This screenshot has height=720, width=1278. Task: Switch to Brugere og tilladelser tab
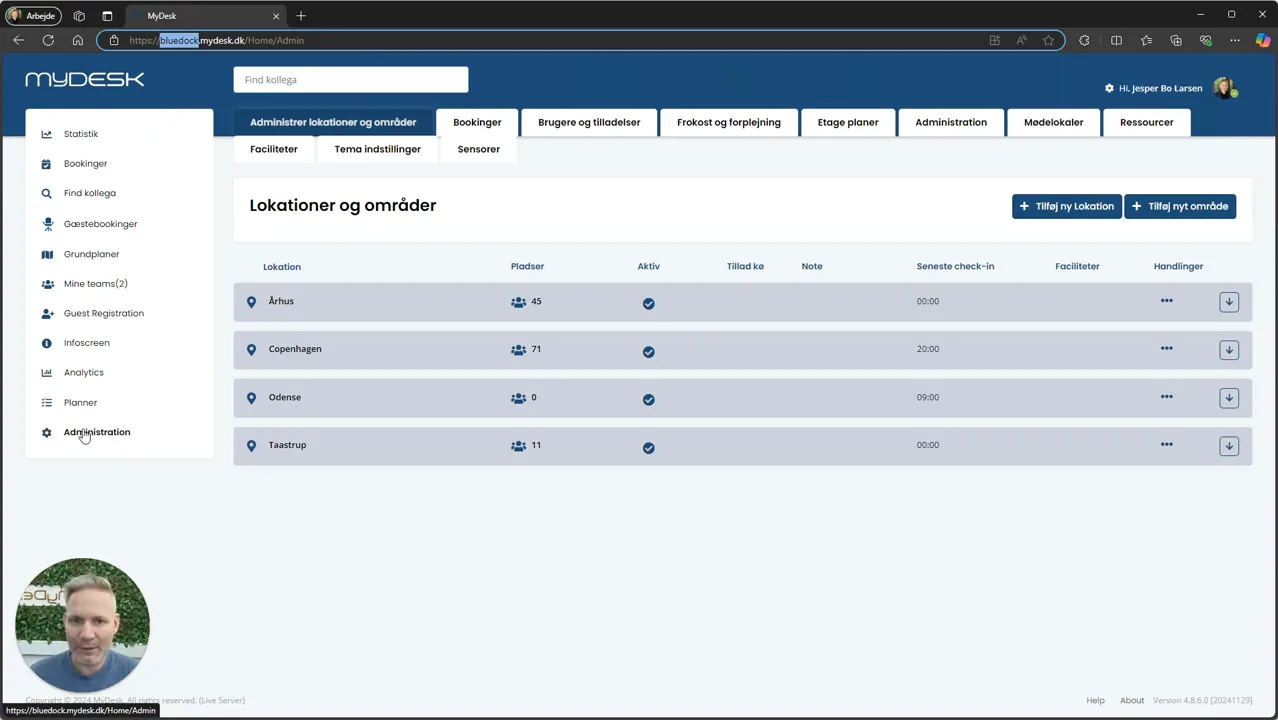[589, 122]
